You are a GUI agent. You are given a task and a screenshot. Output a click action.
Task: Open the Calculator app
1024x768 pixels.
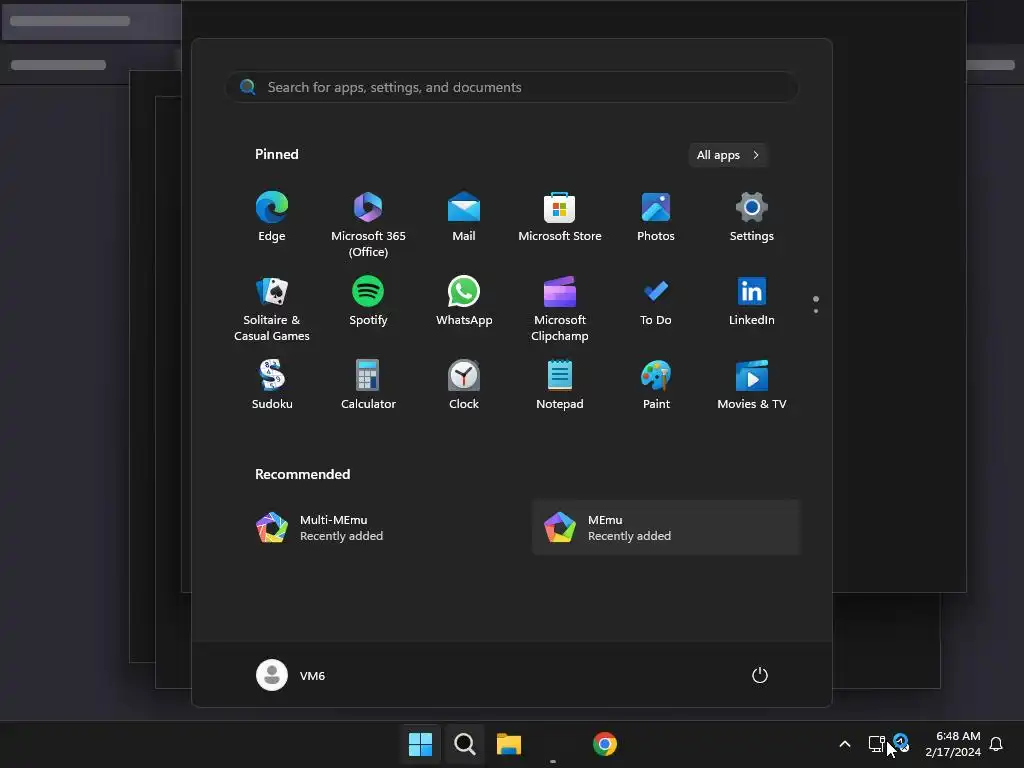tap(368, 385)
